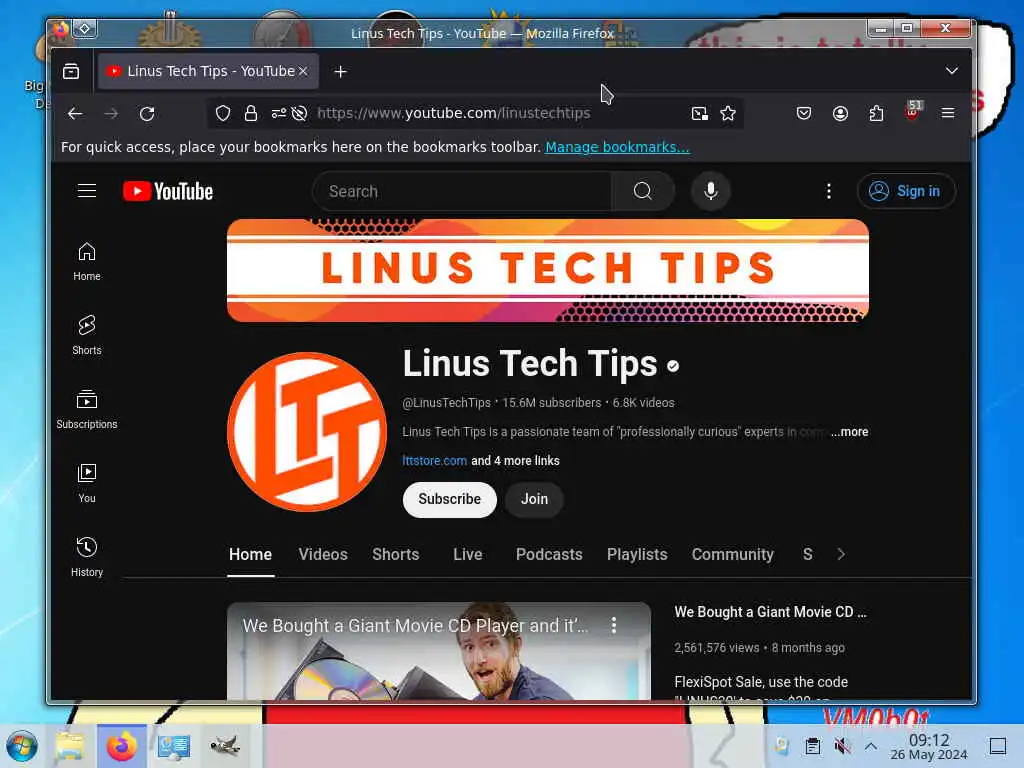Open Firefox View tab list icon
The image size is (1024, 768).
tap(71, 71)
